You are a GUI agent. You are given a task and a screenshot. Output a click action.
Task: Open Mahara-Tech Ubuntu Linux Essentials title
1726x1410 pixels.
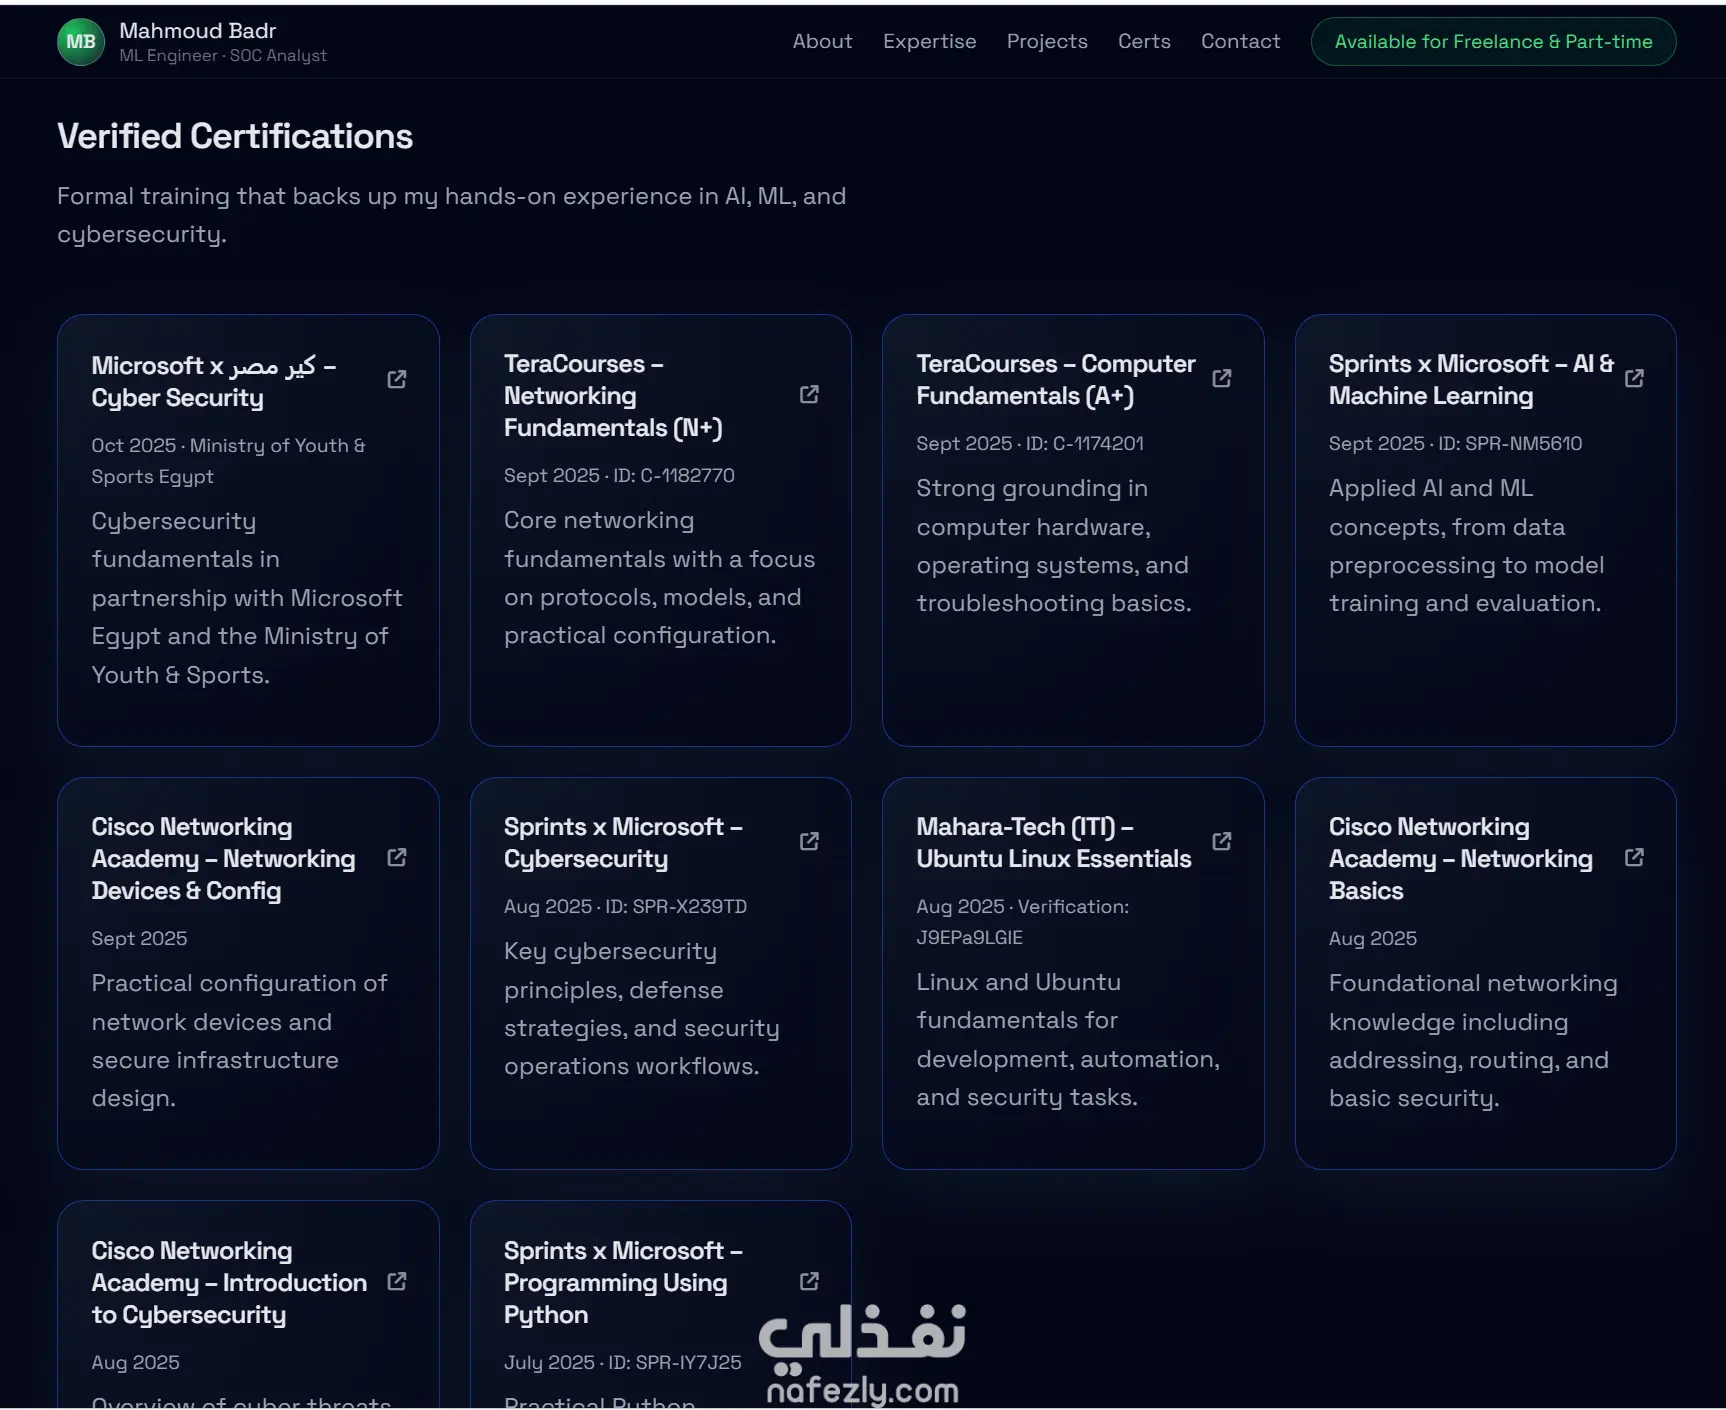[x=1054, y=843]
